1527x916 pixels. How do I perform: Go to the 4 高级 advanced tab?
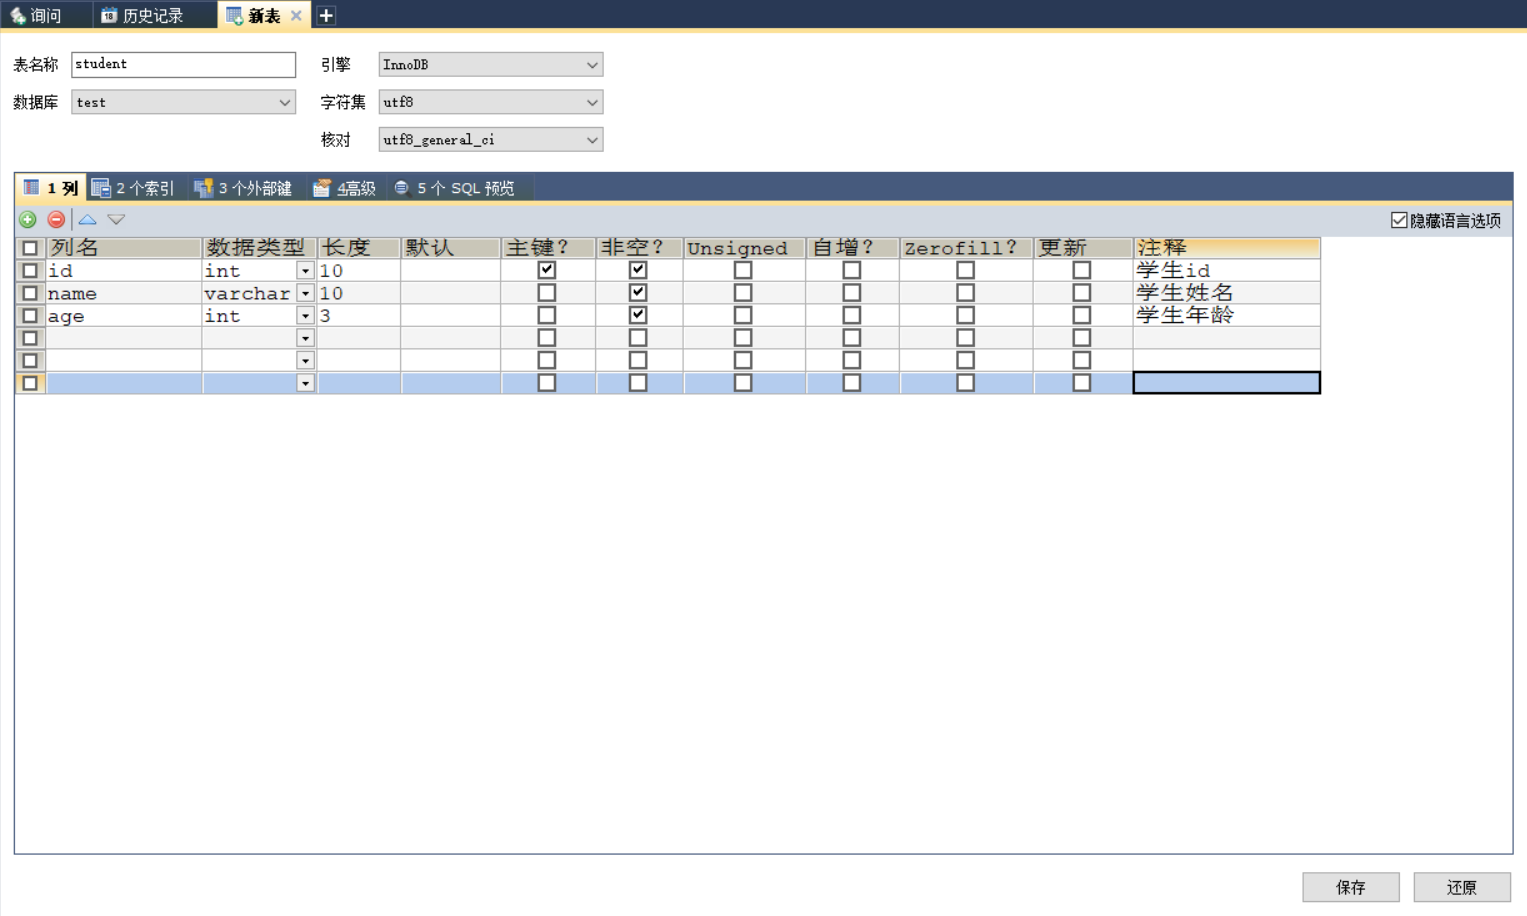tap(345, 188)
